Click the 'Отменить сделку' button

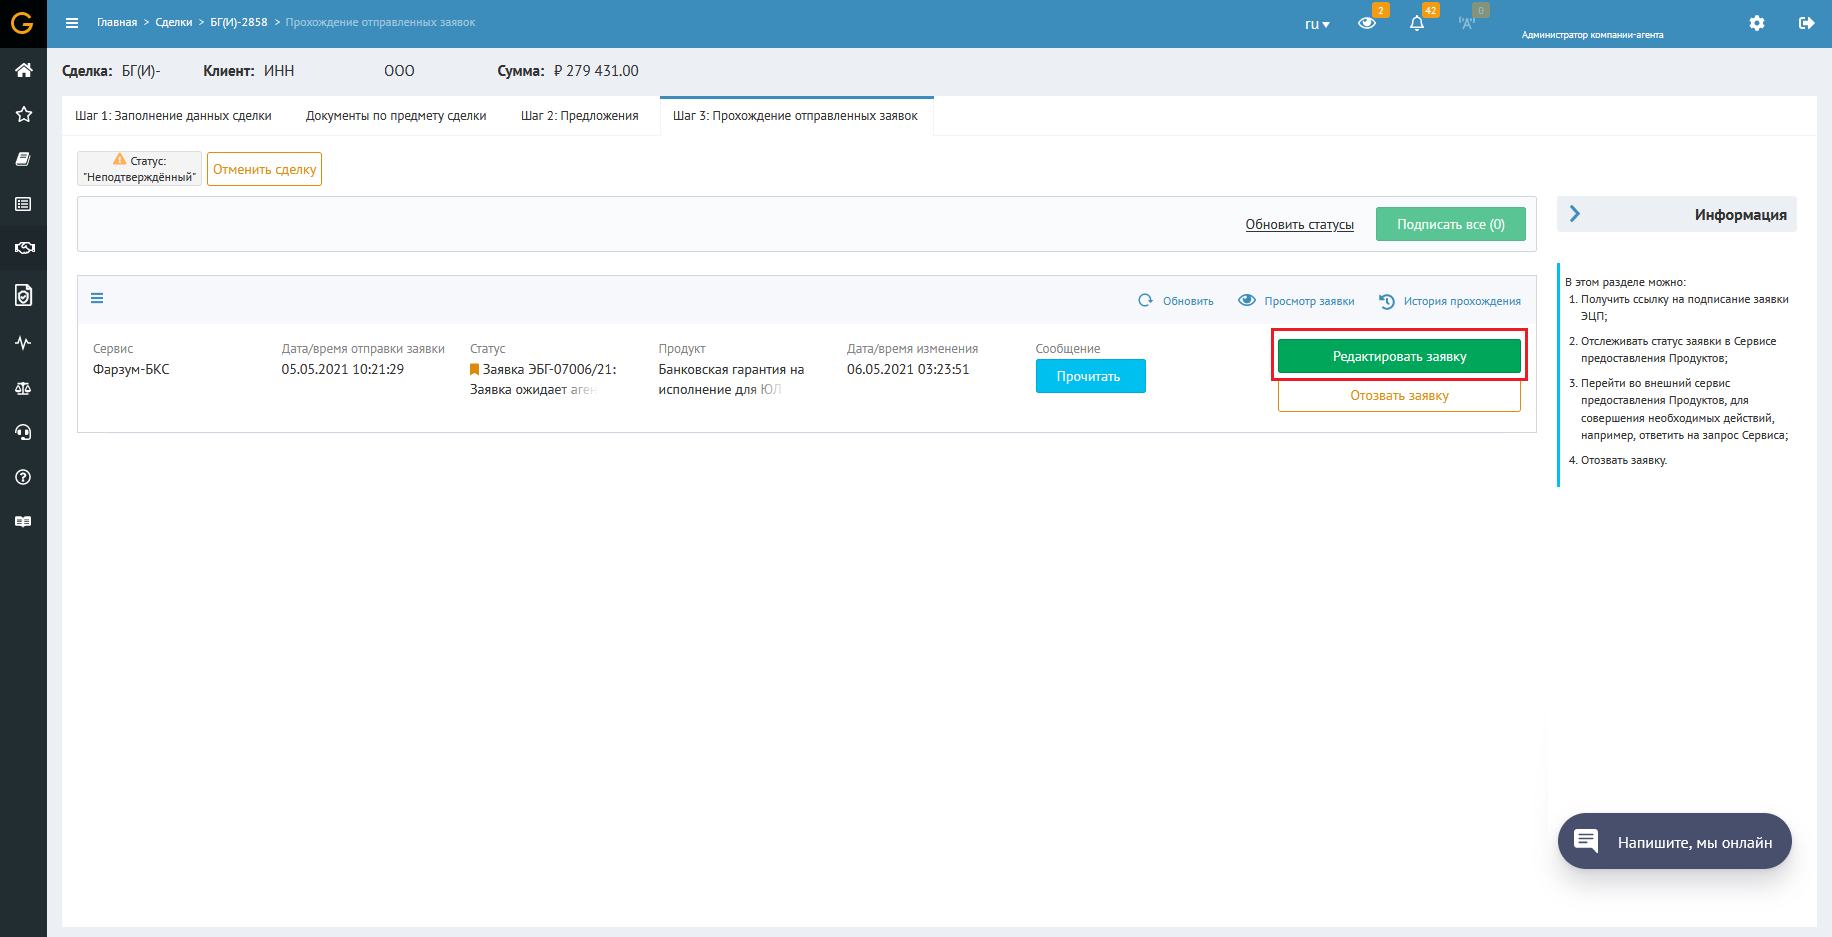pyautogui.click(x=264, y=169)
